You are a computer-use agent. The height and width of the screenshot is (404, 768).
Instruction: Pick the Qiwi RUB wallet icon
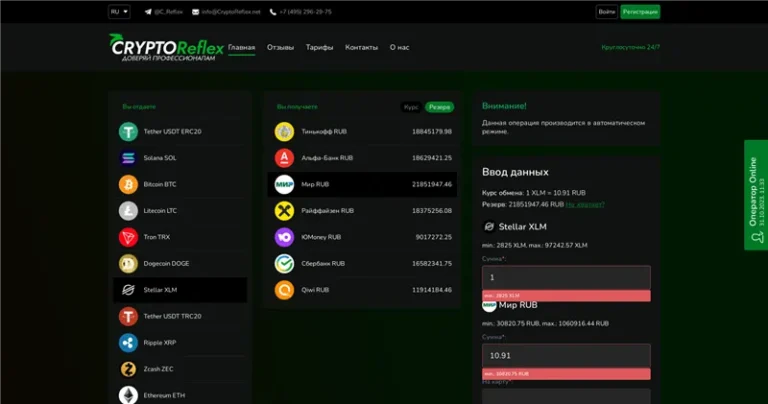[284, 290]
